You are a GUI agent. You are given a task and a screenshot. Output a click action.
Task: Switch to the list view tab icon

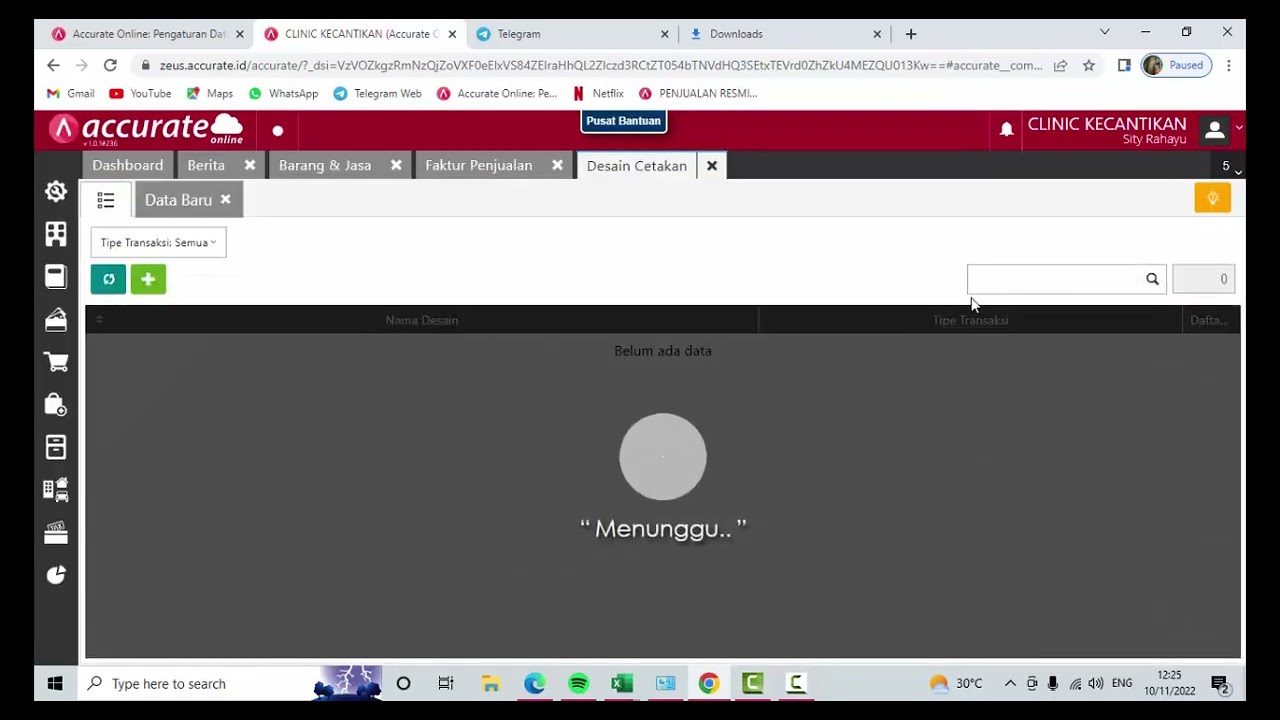click(106, 200)
